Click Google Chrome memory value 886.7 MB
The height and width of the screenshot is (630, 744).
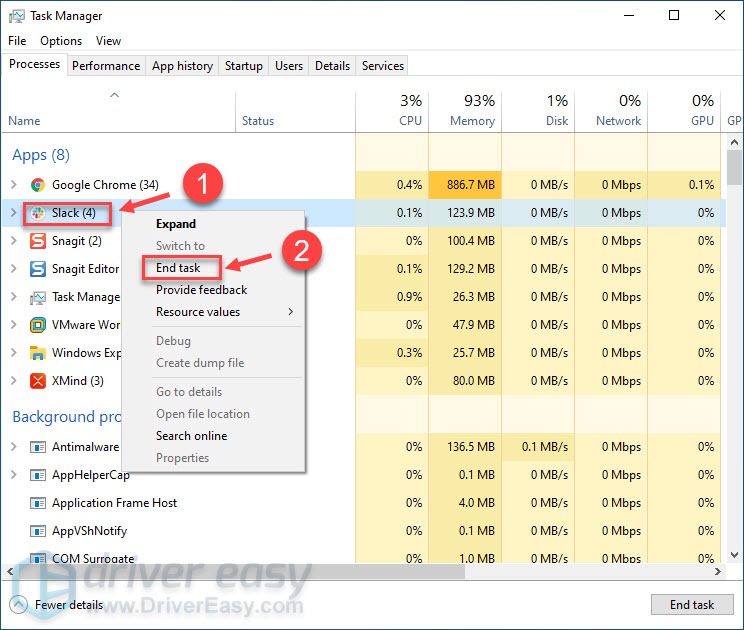click(x=471, y=185)
